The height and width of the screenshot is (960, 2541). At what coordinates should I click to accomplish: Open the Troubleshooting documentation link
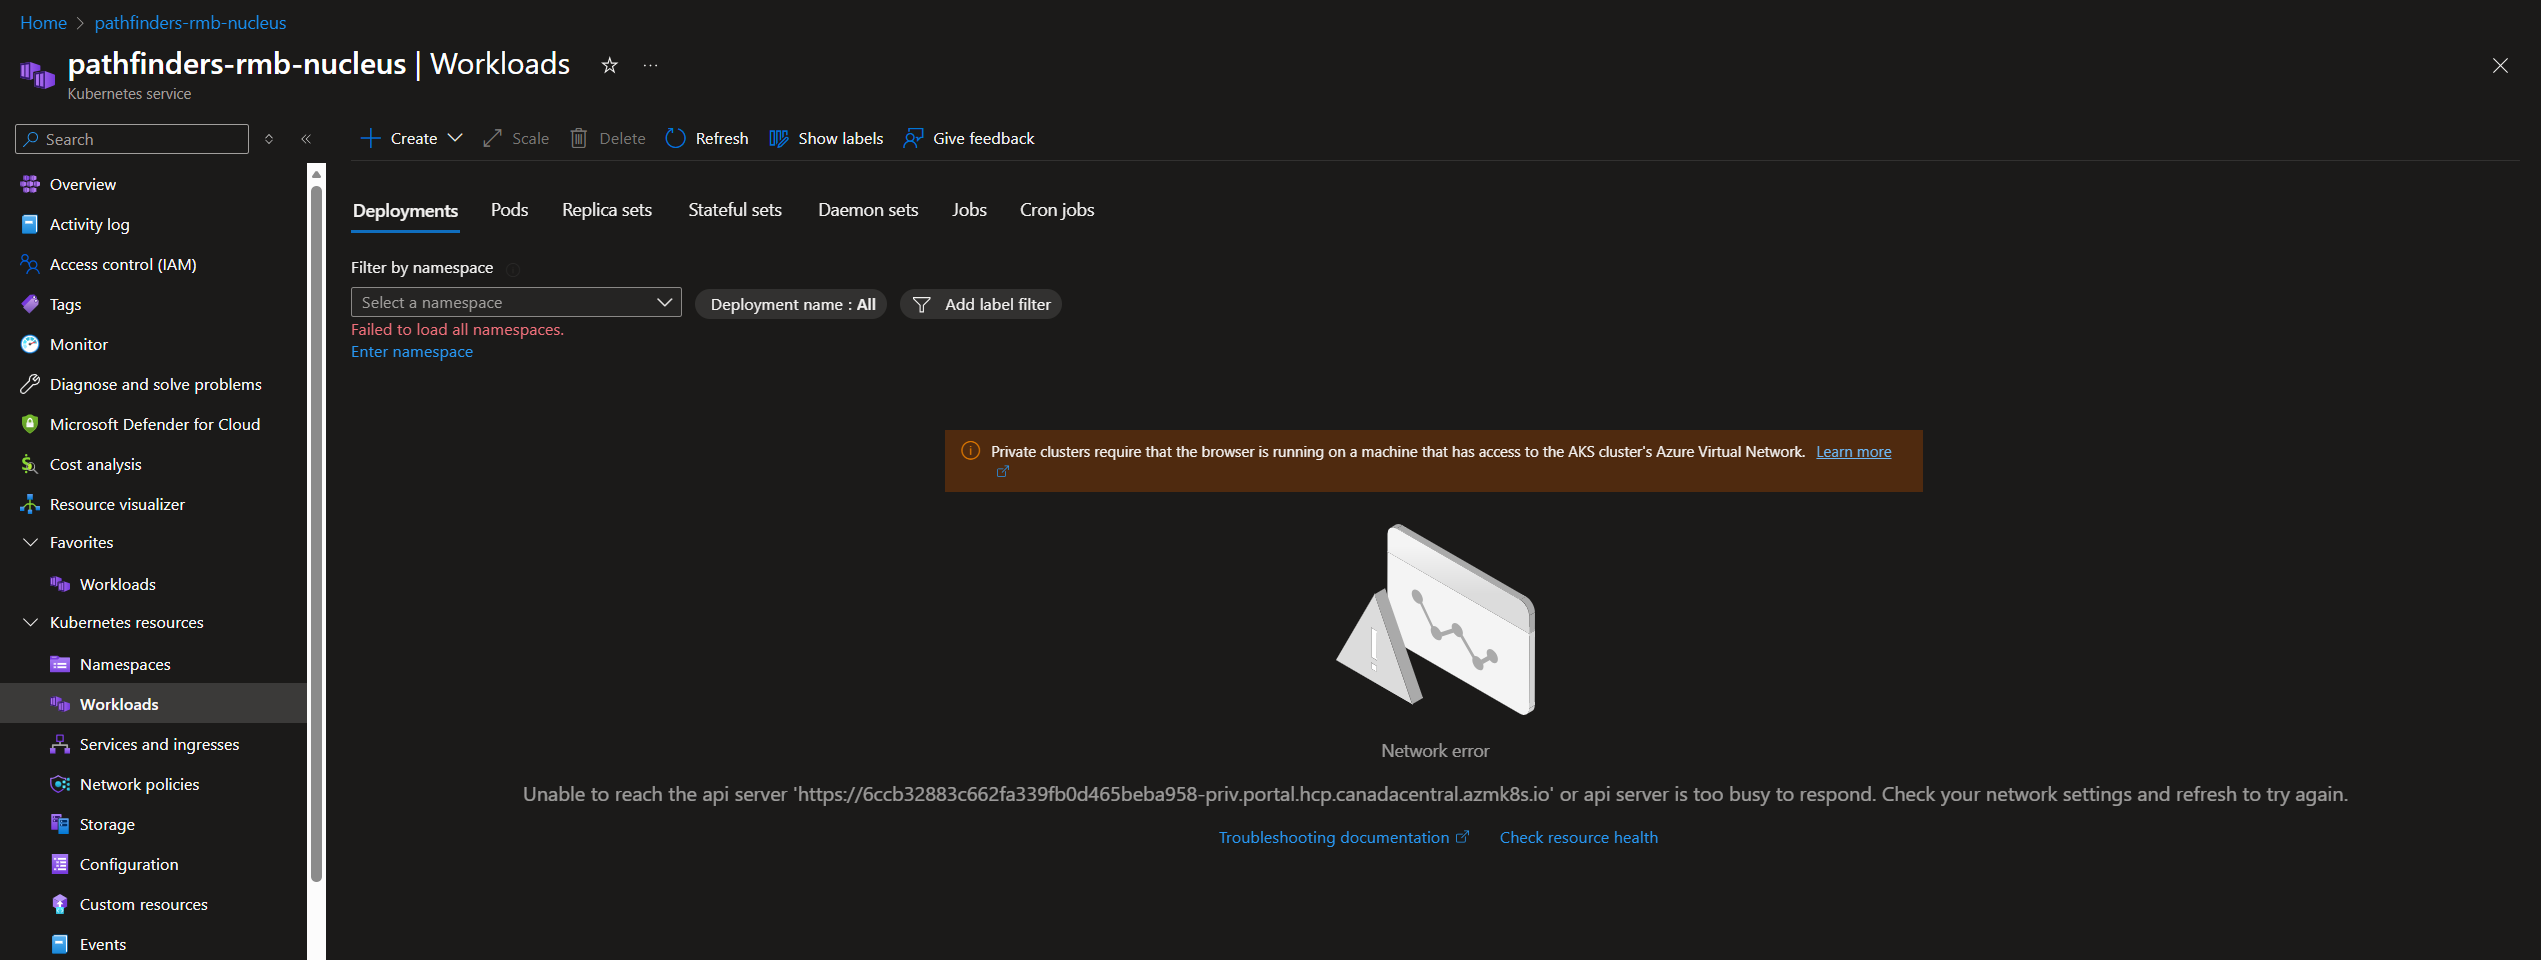click(x=1343, y=838)
